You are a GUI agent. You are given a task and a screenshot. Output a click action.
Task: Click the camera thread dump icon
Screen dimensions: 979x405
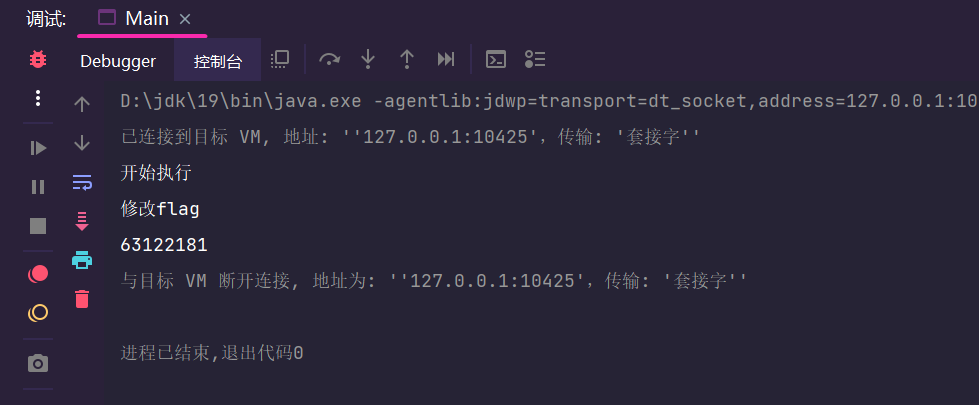pyautogui.click(x=38, y=363)
